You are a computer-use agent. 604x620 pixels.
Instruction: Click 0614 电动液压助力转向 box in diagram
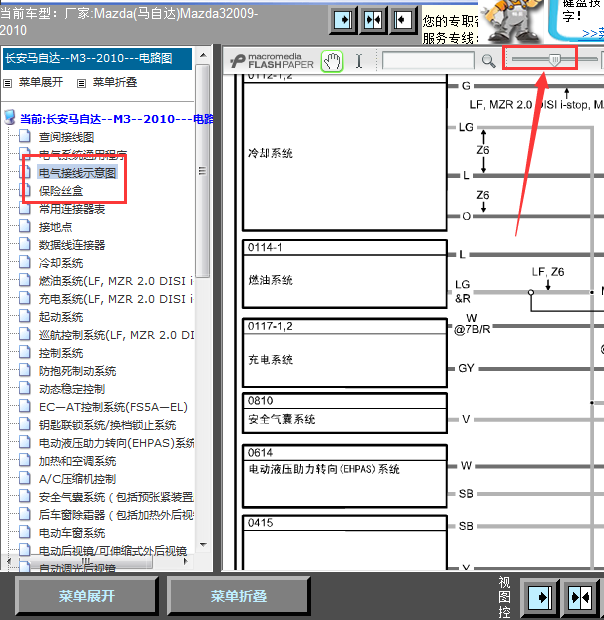[x=345, y=476]
